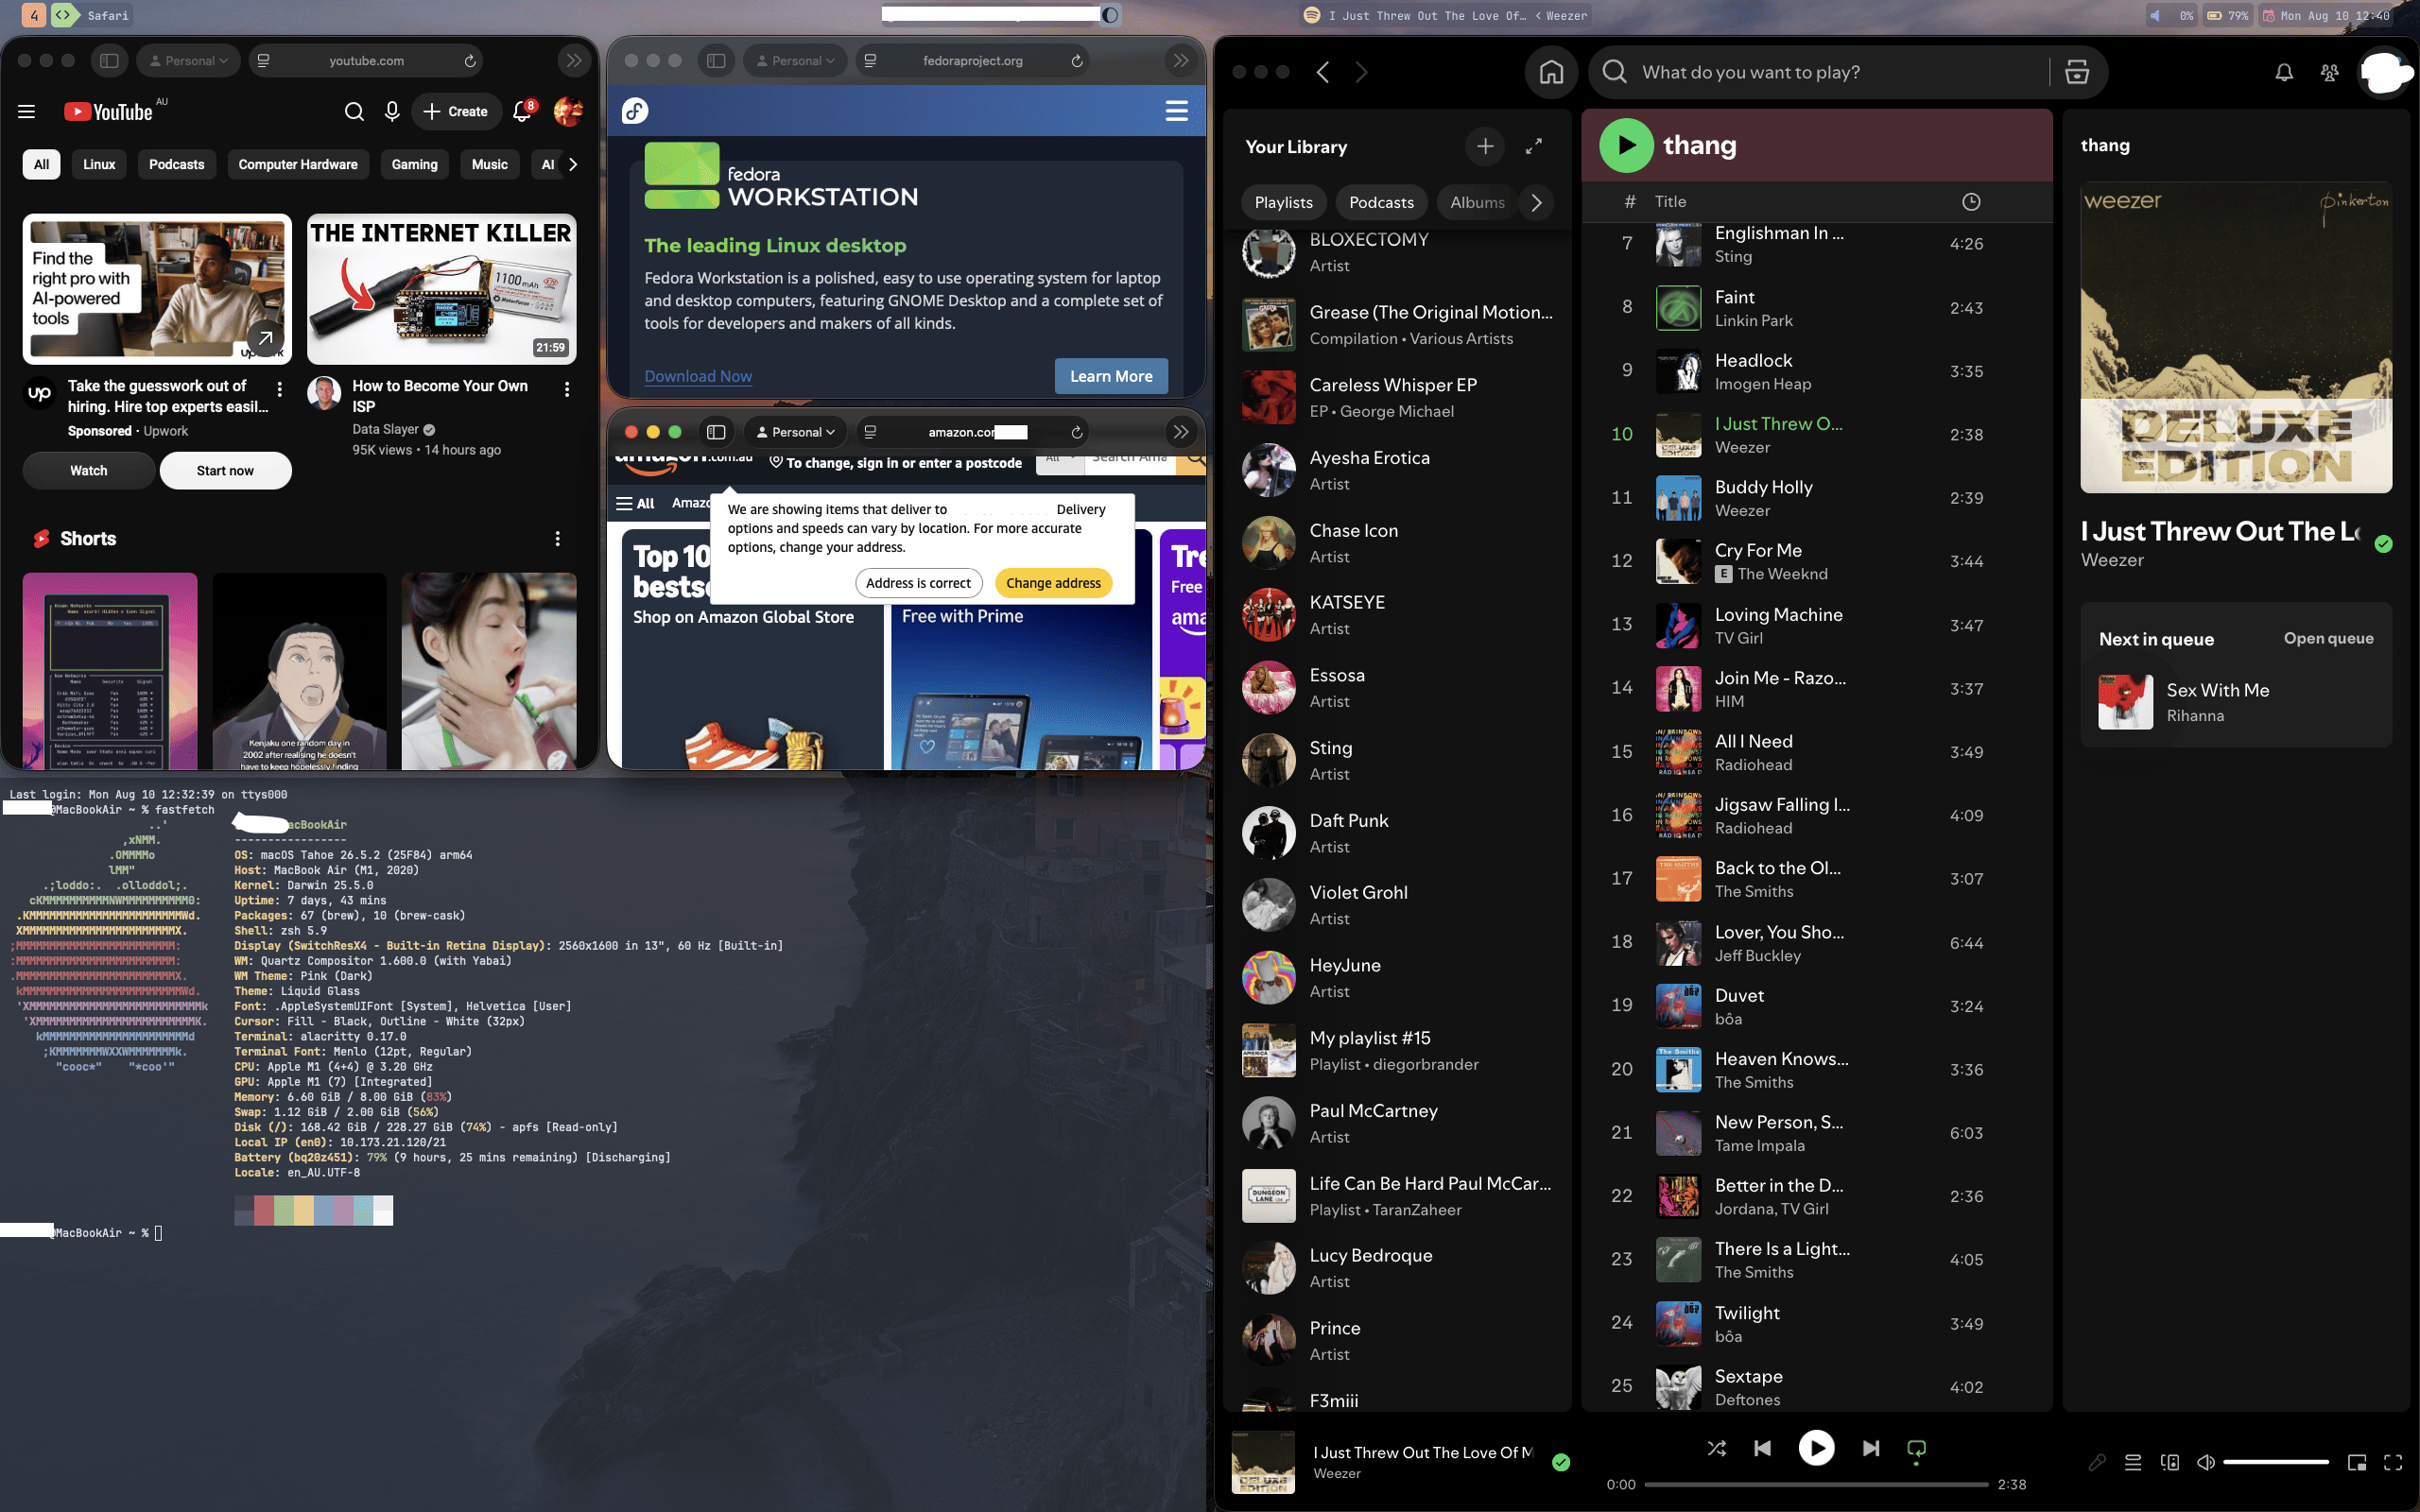
Task: Play the thang playlist with green button
Action: click(x=1626, y=145)
